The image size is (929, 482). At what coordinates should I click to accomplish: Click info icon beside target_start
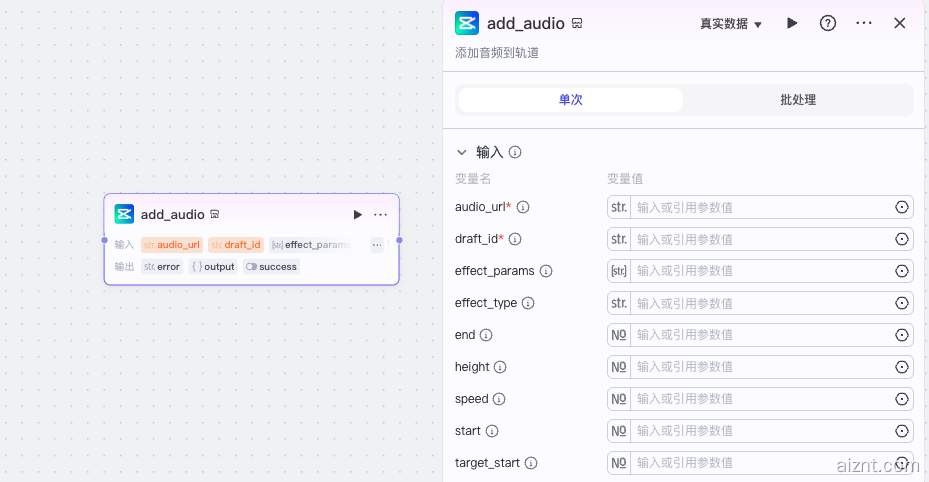pos(531,462)
